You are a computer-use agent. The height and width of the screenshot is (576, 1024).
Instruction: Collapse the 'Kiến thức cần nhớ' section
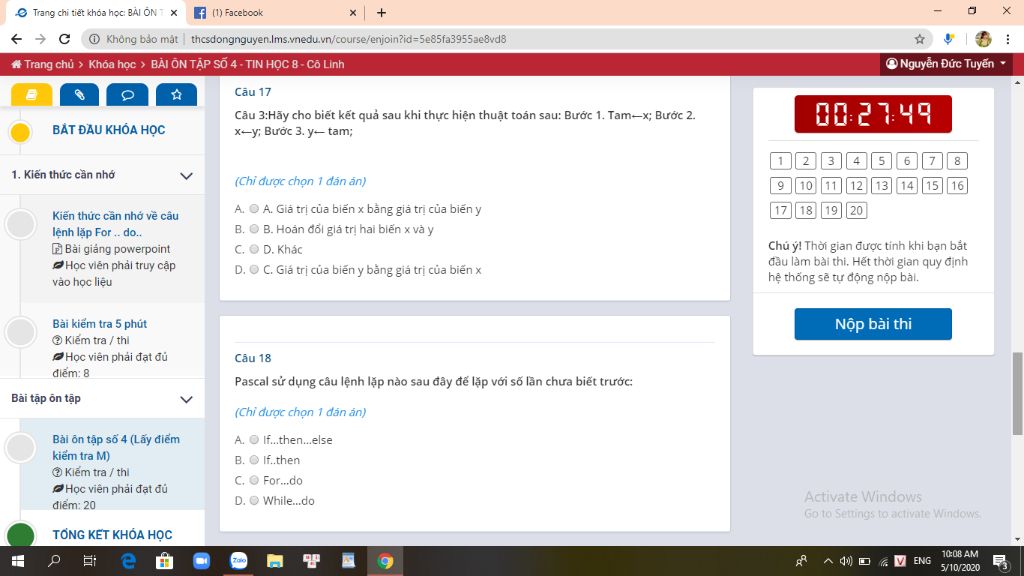(186, 176)
